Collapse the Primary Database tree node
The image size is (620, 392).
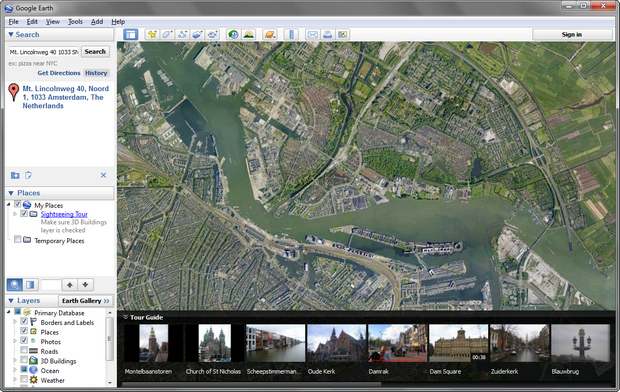9,312
